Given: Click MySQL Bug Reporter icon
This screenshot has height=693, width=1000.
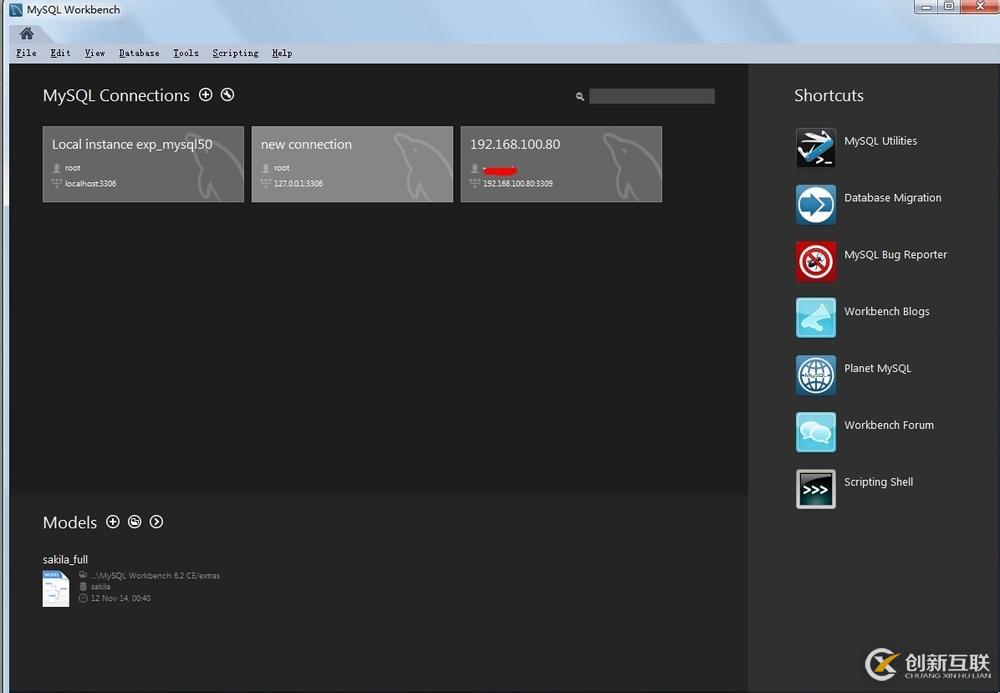Looking at the screenshot, I should (816, 261).
